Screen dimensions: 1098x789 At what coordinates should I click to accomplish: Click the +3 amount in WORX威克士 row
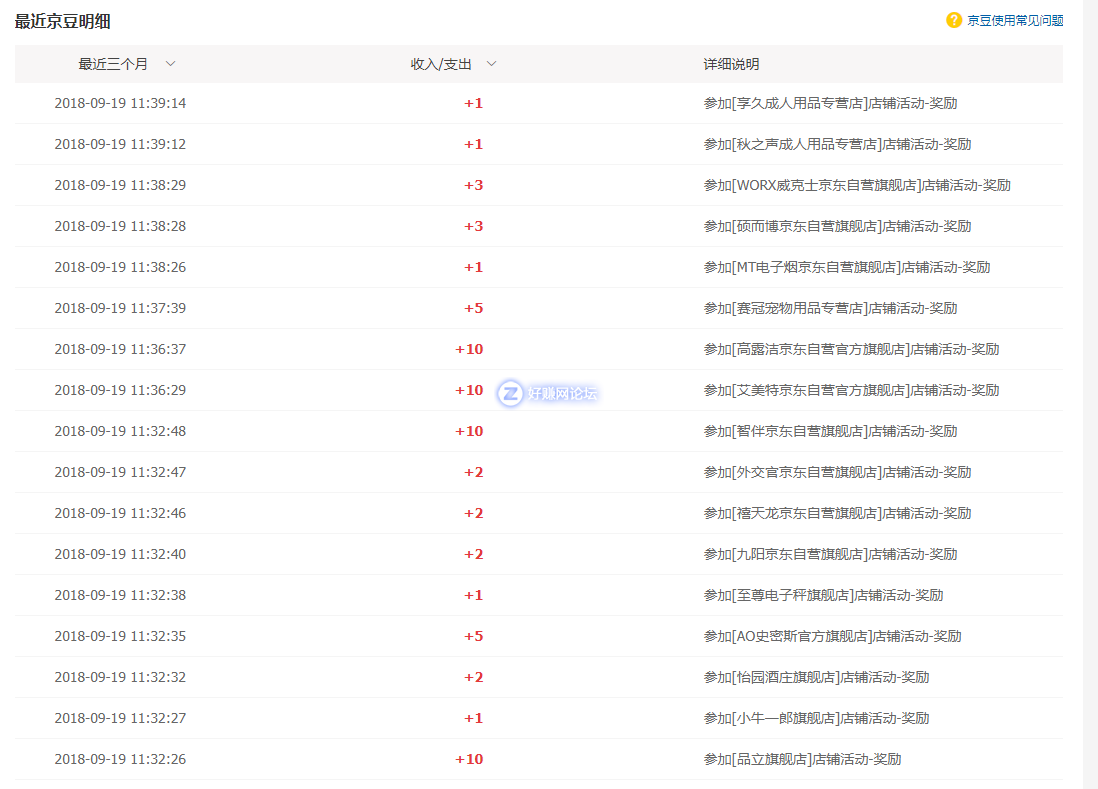(473, 185)
